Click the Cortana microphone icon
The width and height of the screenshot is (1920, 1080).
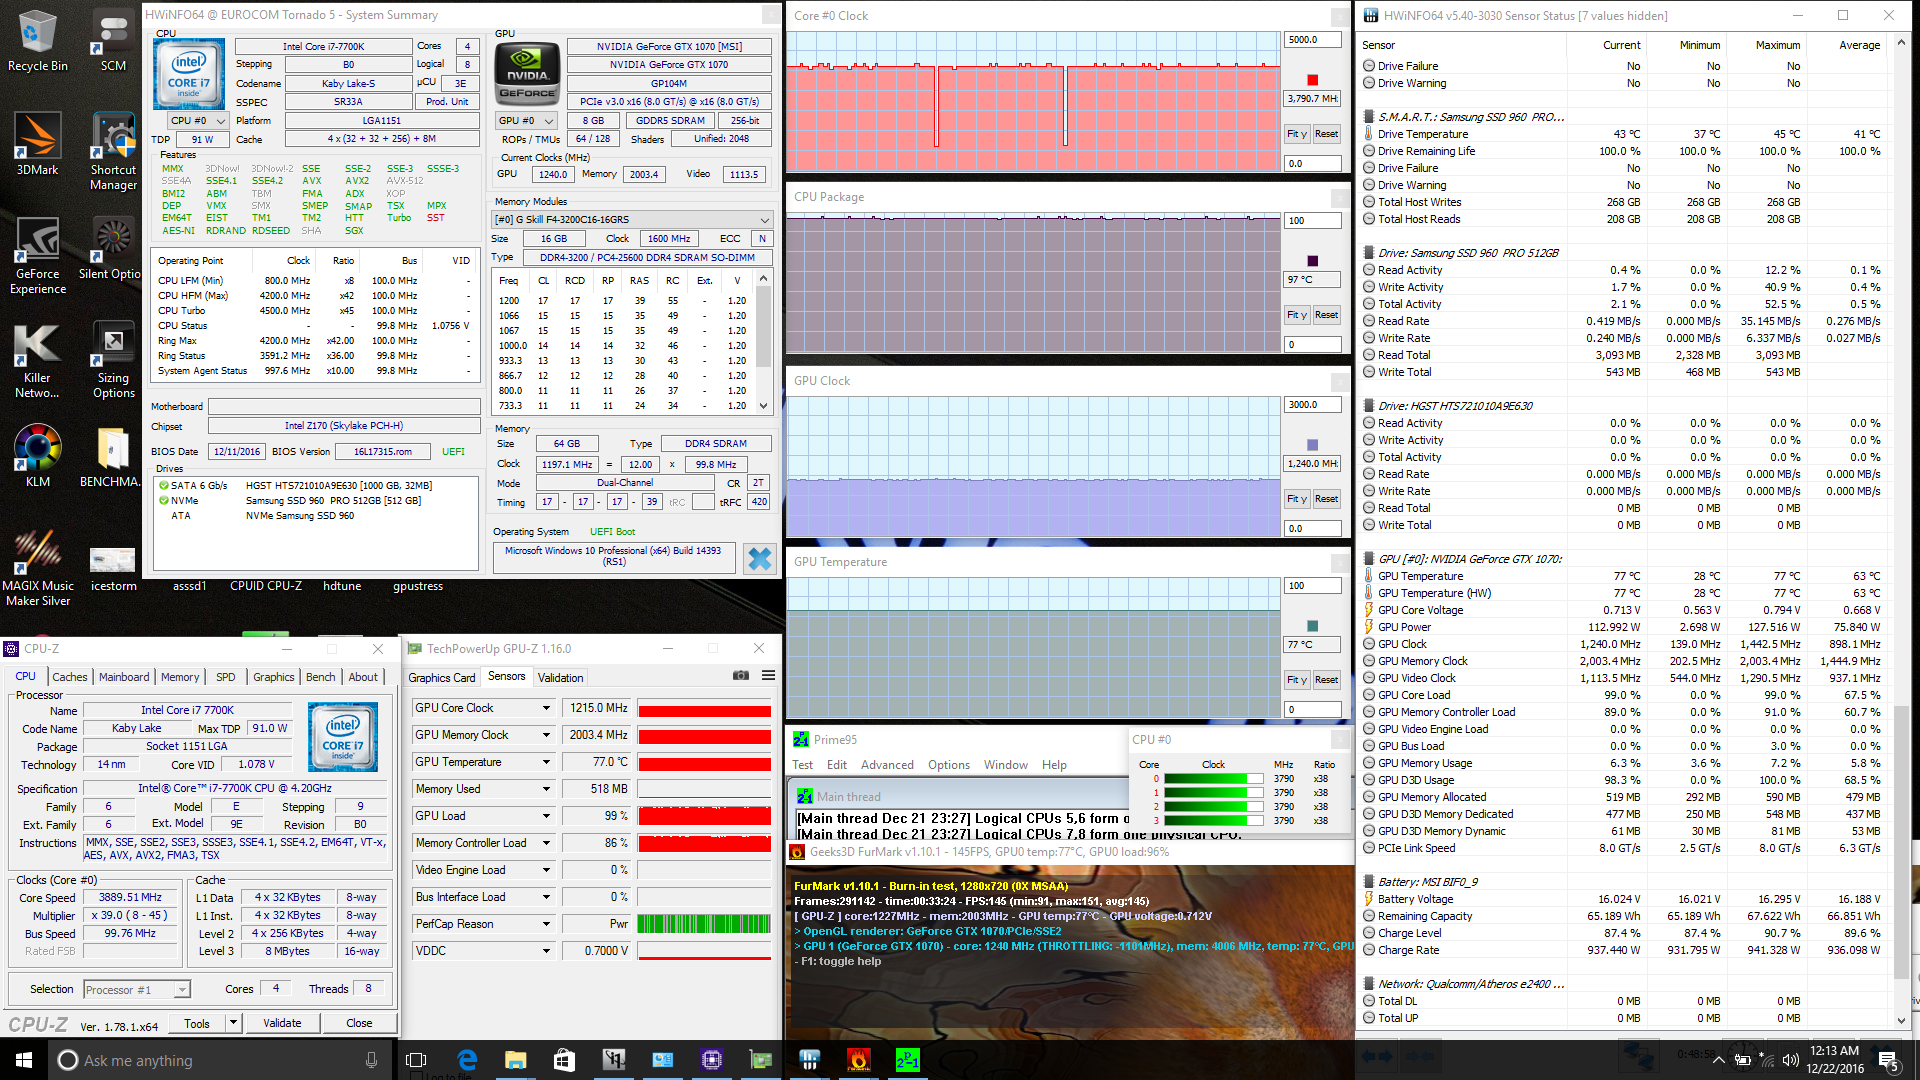pos(371,1060)
